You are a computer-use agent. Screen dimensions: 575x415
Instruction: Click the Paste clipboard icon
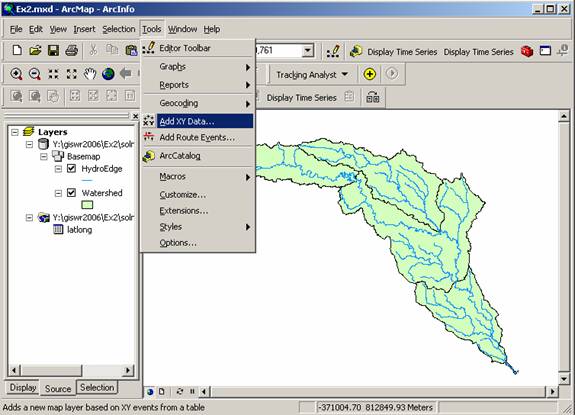pyautogui.click(x=131, y=50)
